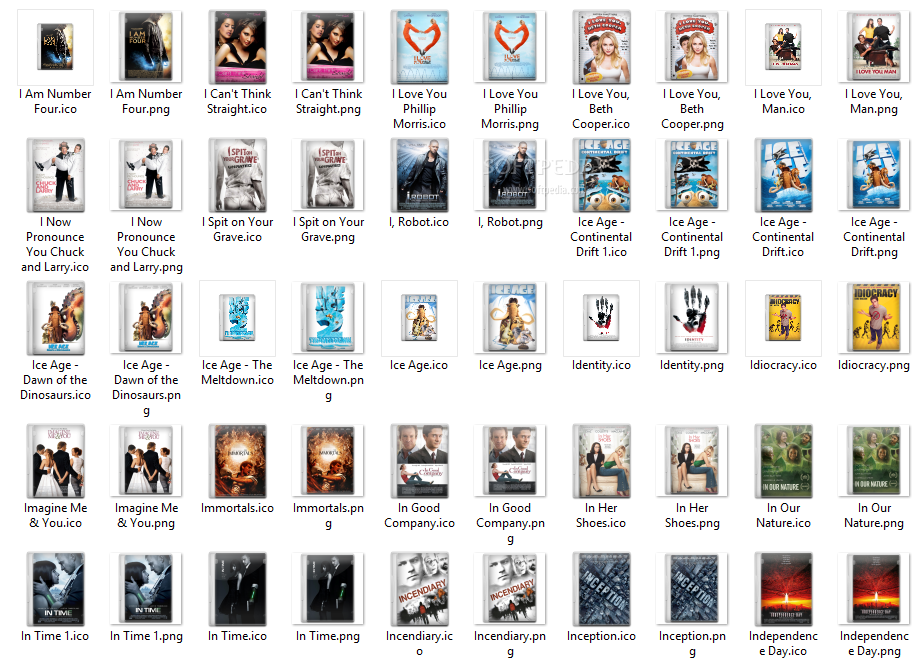Click the "I, Robot.ico" file name

click(419, 222)
